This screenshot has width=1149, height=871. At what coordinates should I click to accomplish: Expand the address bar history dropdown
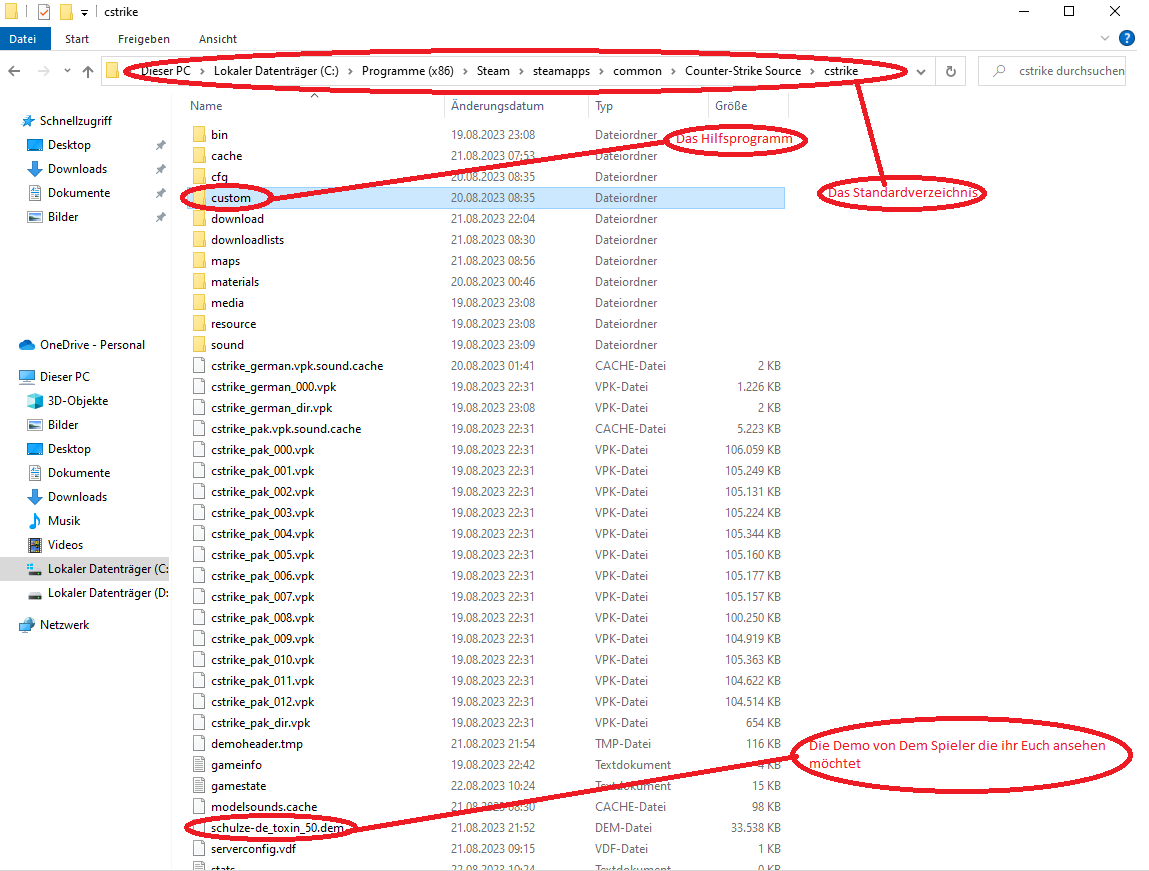[x=920, y=72]
